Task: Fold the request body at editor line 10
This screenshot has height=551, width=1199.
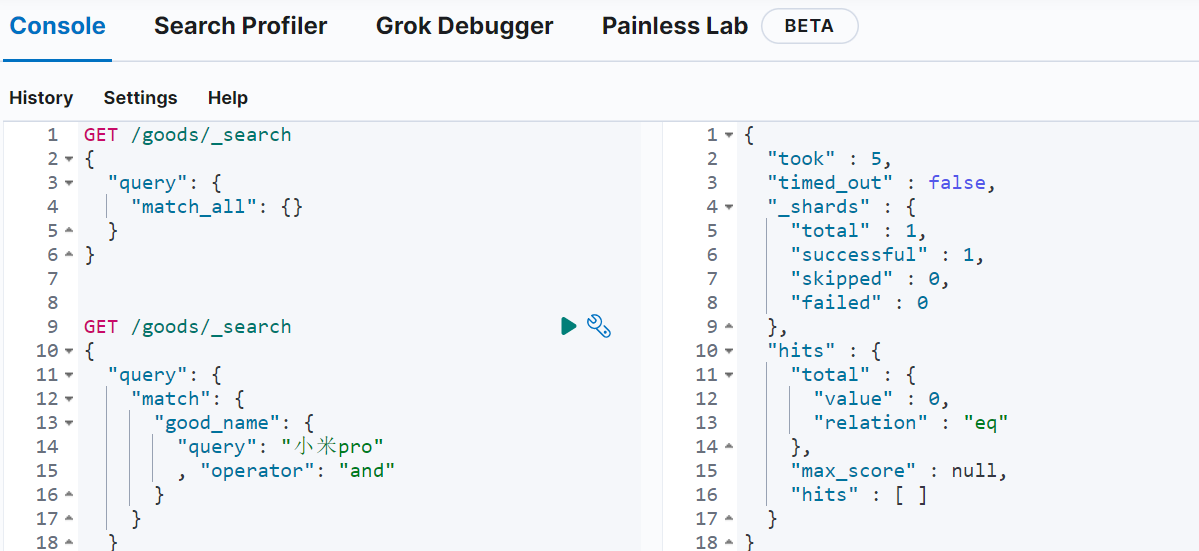Action: click(68, 351)
